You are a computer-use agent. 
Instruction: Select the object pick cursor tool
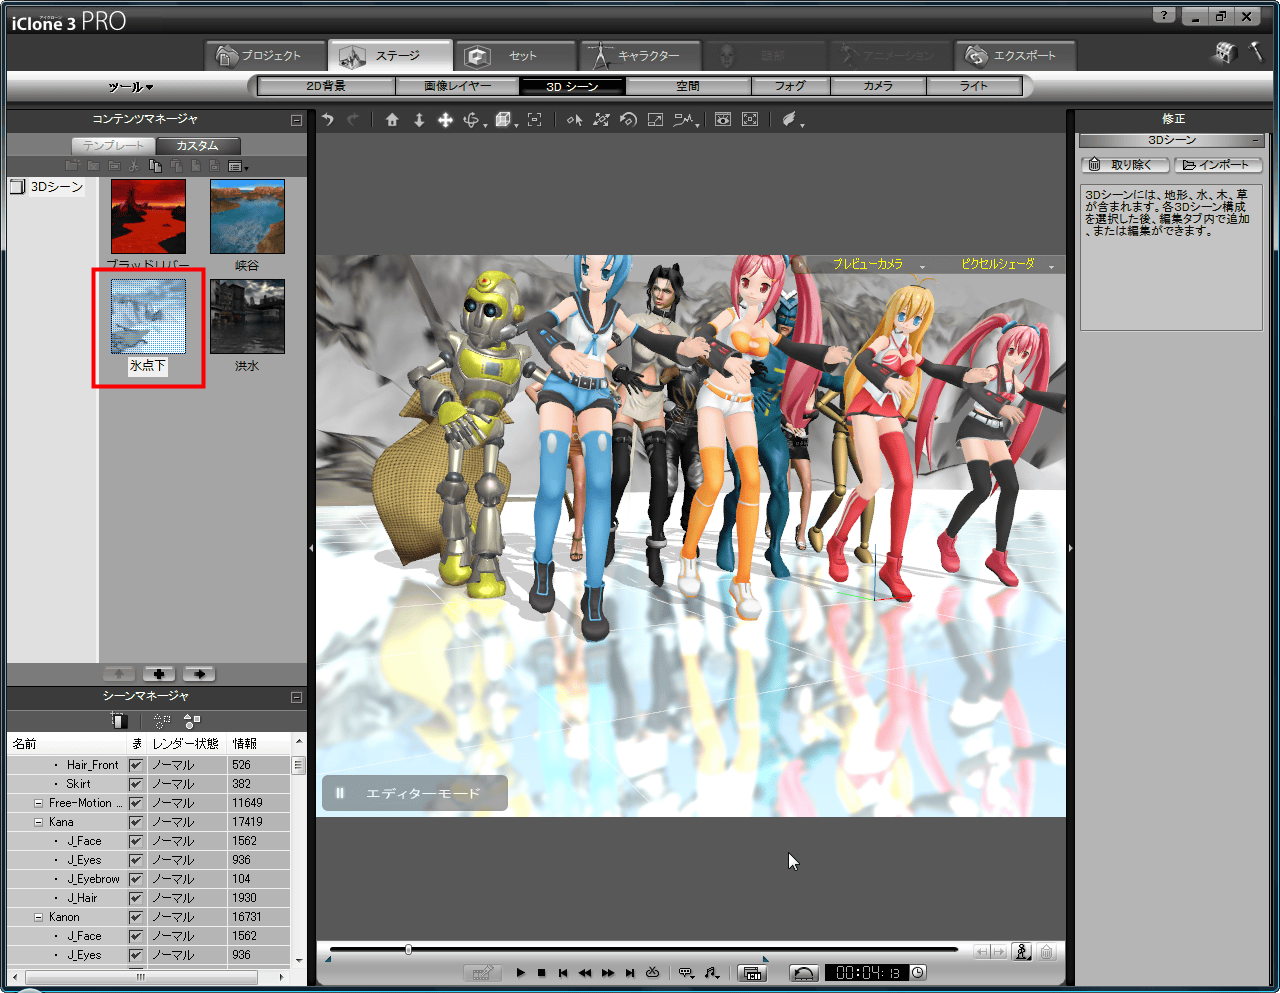pos(574,120)
